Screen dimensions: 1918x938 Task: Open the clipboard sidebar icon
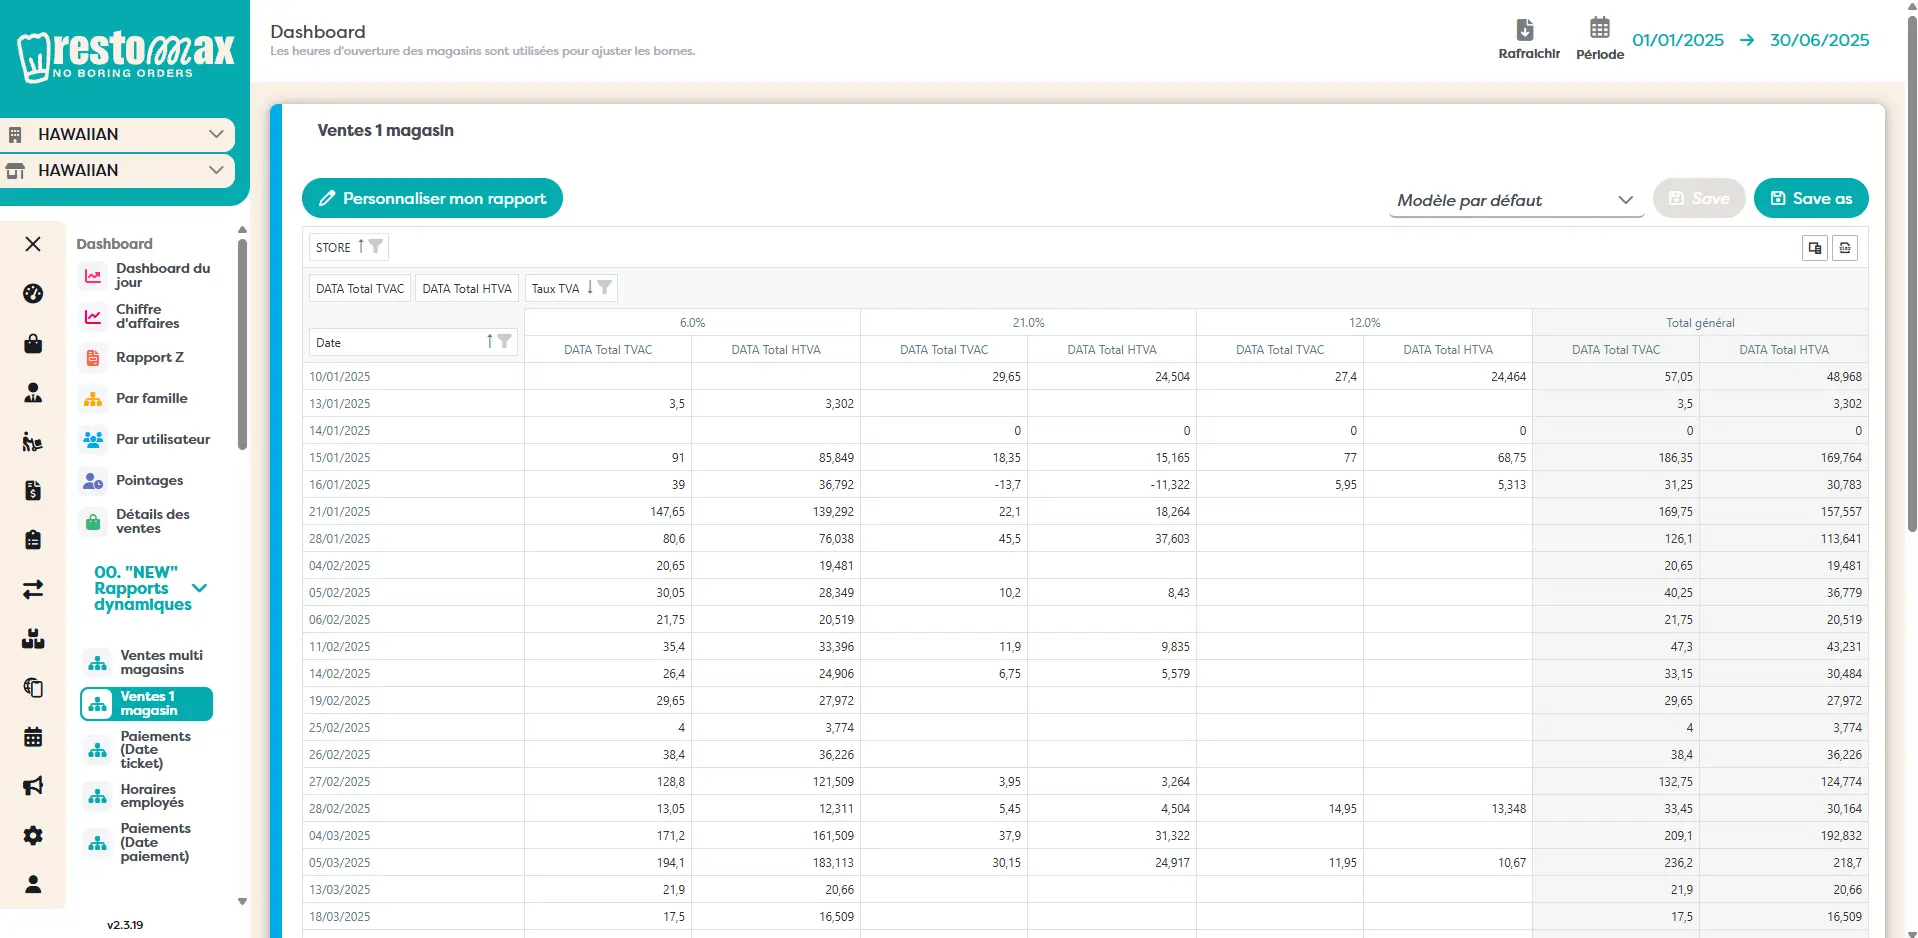coord(33,540)
